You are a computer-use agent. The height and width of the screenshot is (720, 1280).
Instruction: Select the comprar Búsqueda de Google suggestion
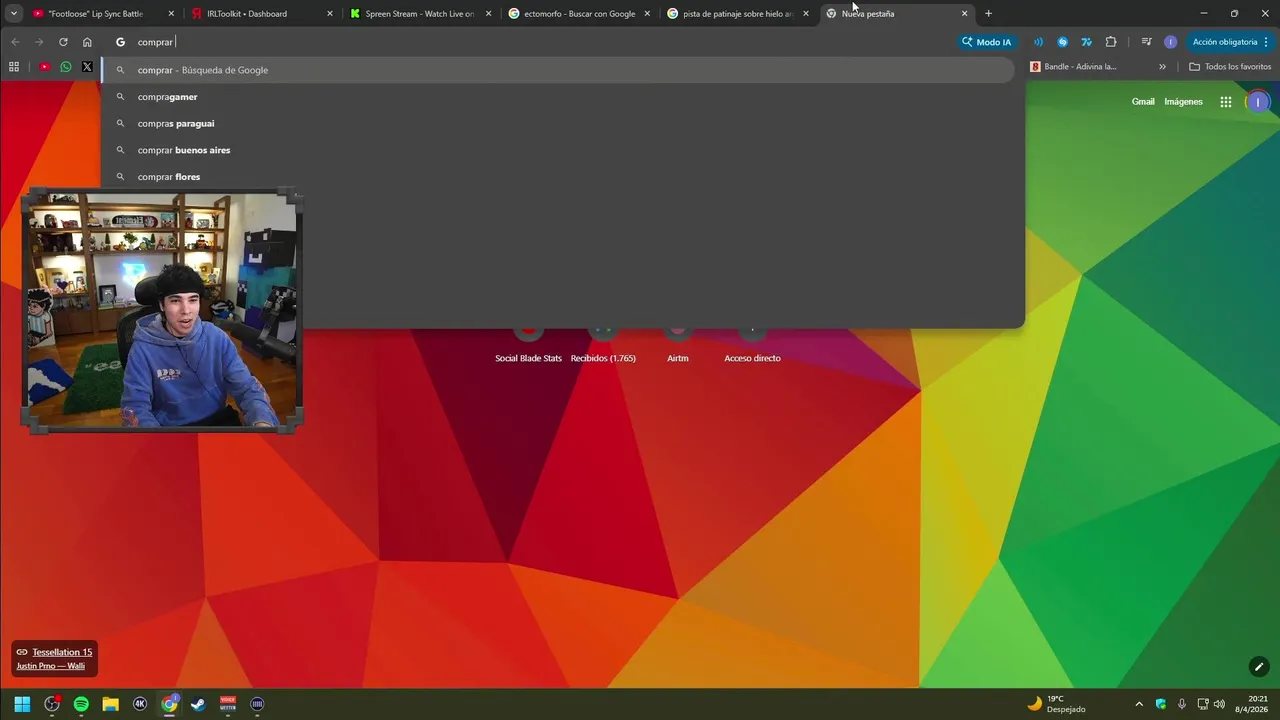[558, 70]
